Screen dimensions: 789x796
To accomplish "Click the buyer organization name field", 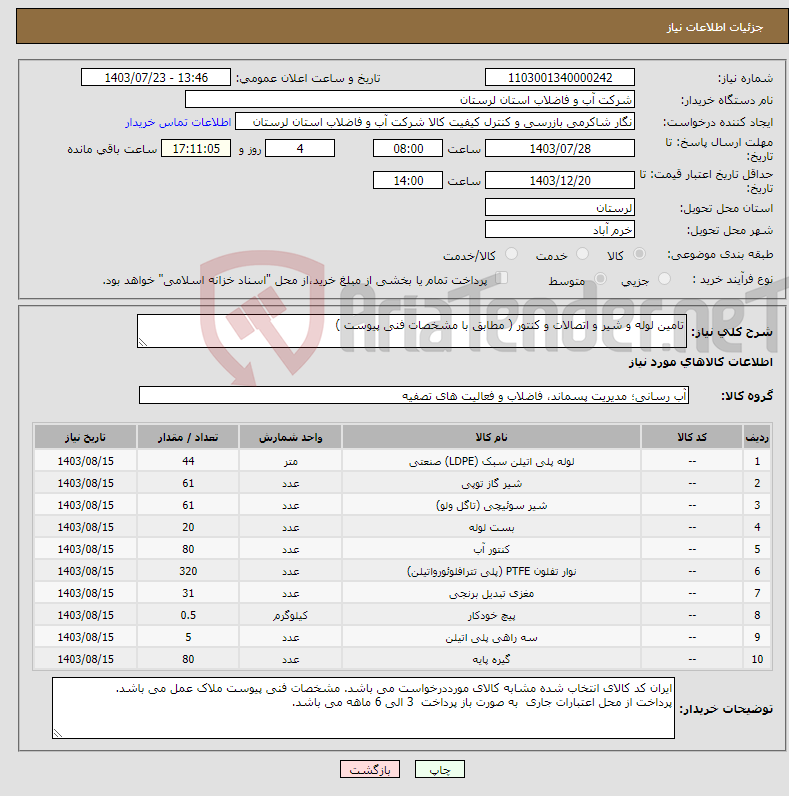I will (410, 100).
